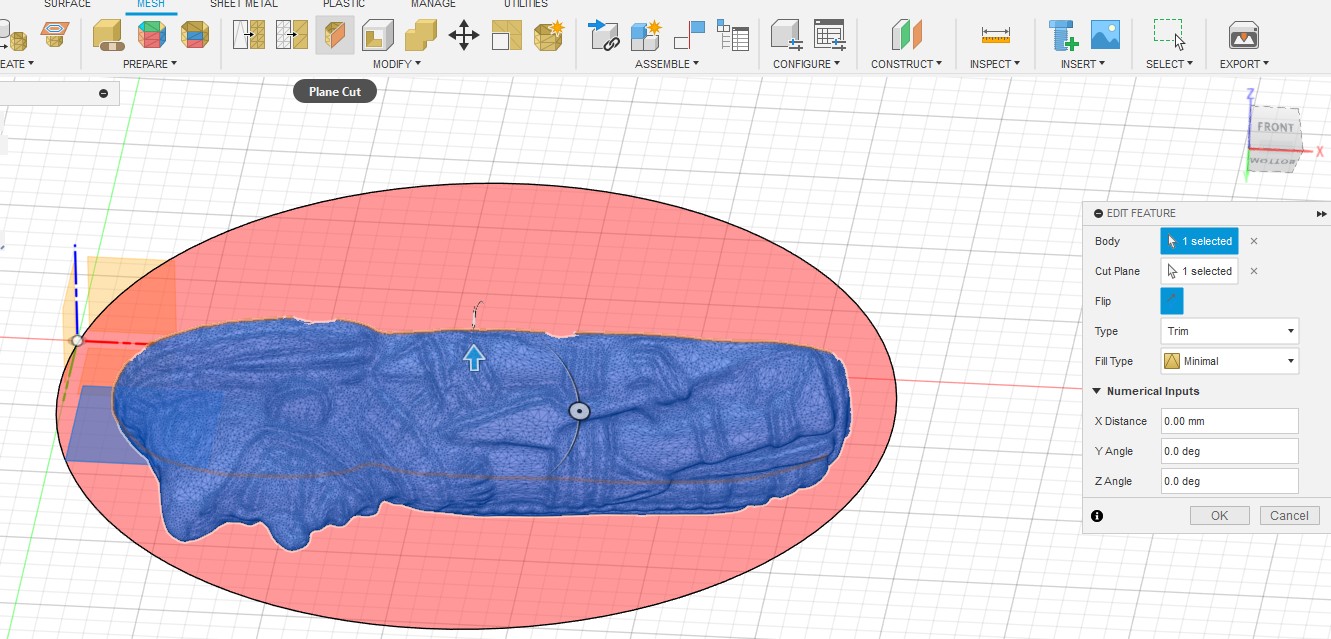The width and height of the screenshot is (1331, 639).
Task: Switch to the Sheet Metal tab
Action: click(x=243, y=4)
